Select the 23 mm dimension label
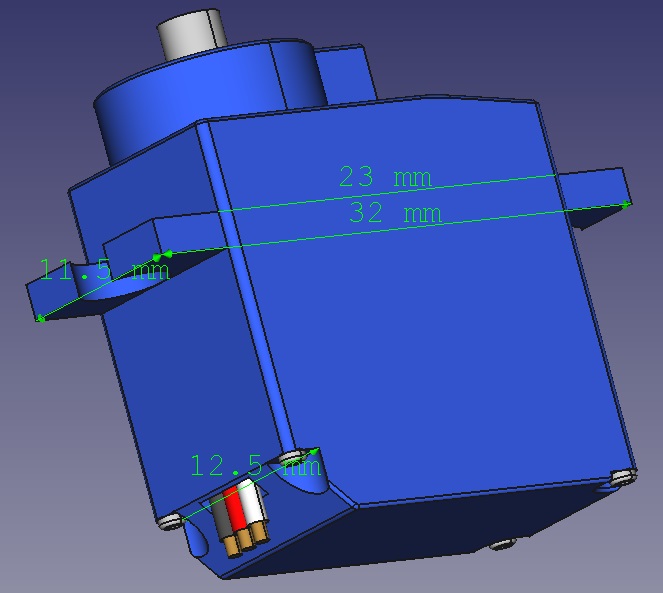The height and width of the screenshot is (593, 663). [x=385, y=177]
